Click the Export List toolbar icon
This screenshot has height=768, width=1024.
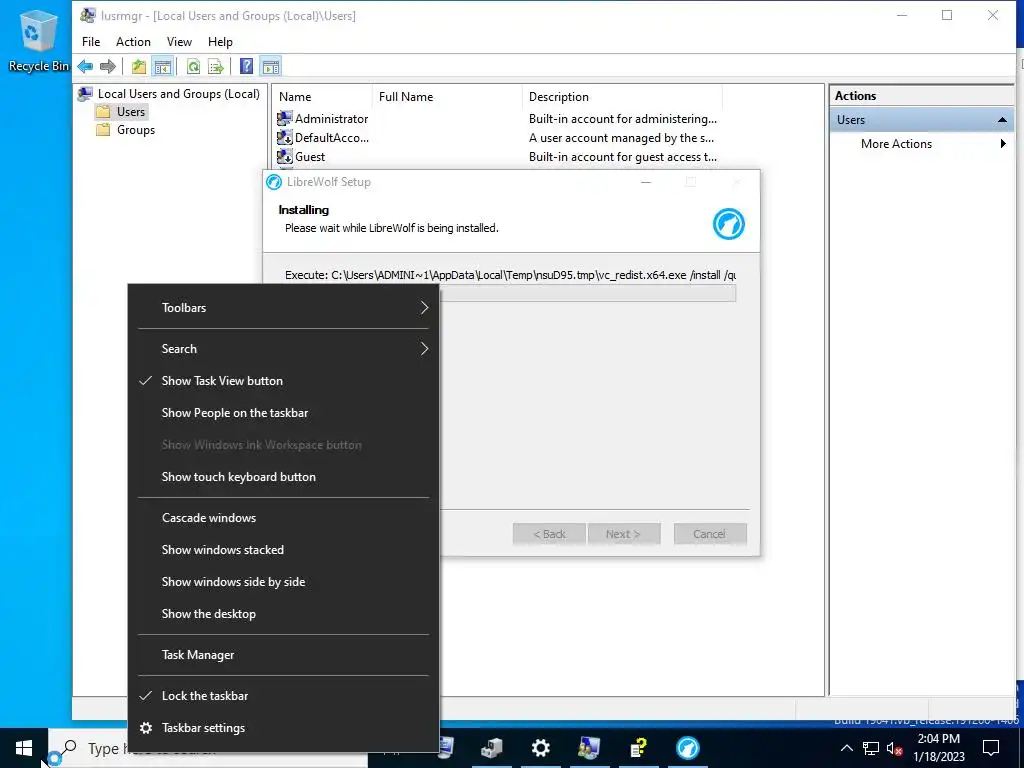(x=216, y=66)
